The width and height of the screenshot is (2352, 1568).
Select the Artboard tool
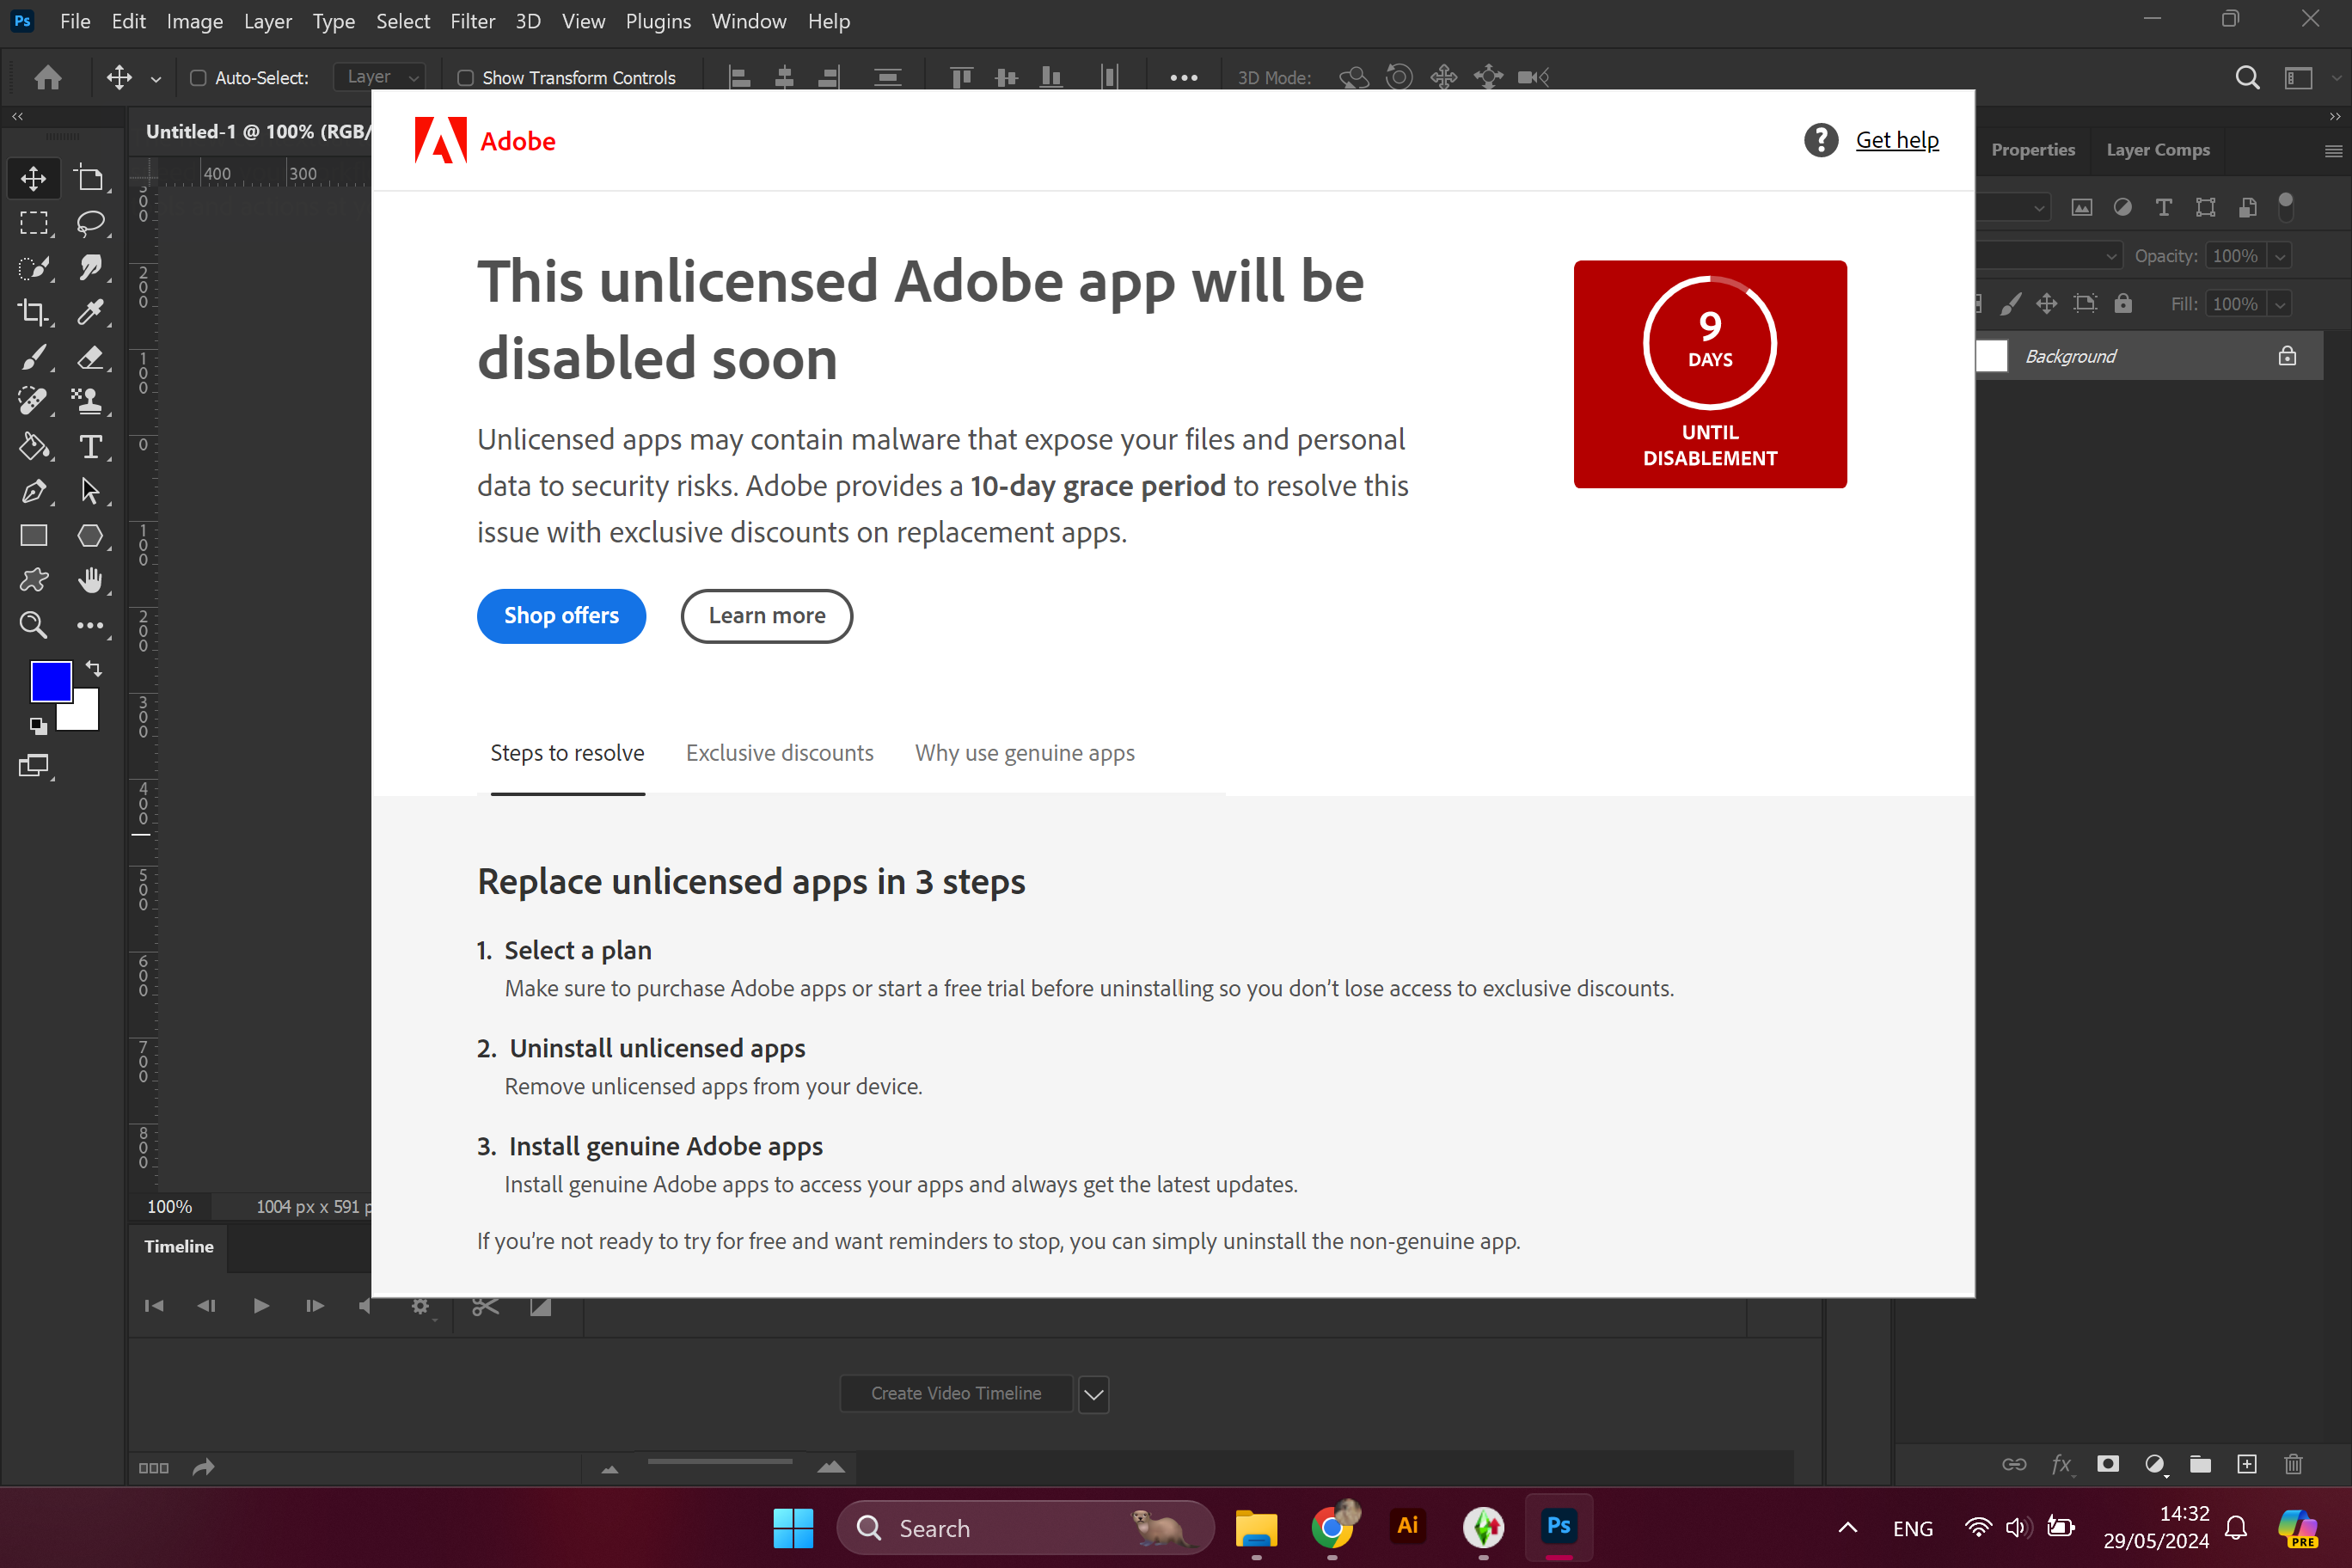click(x=90, y=179)
